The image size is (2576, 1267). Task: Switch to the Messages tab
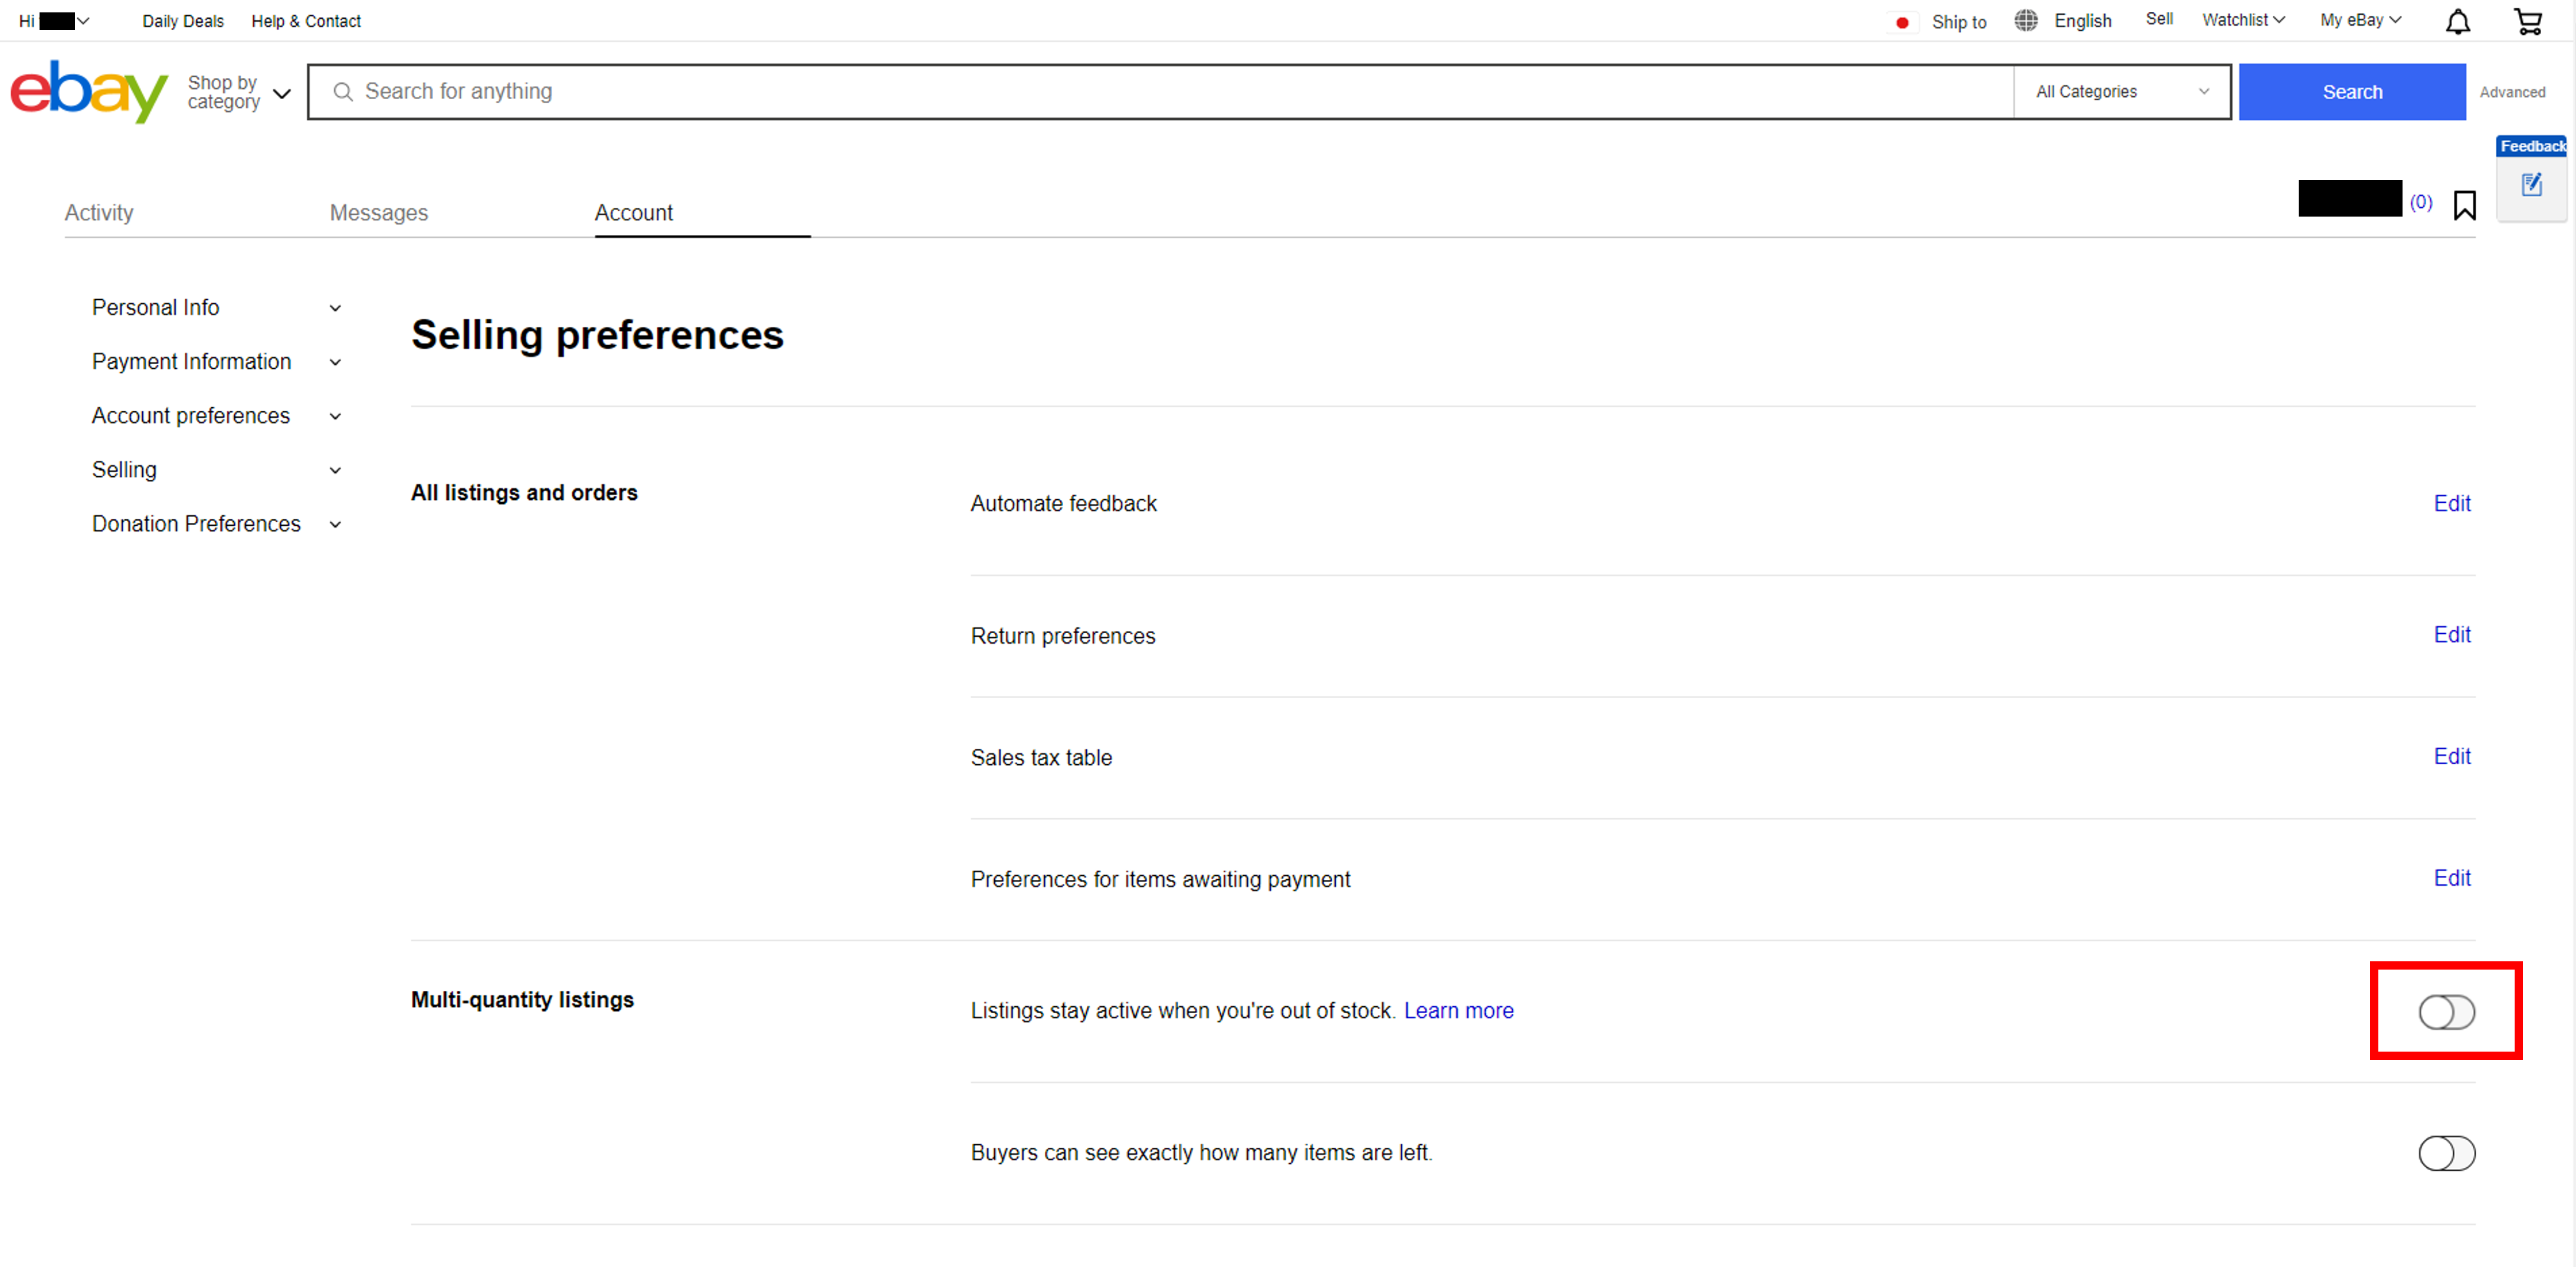[378, 212]
